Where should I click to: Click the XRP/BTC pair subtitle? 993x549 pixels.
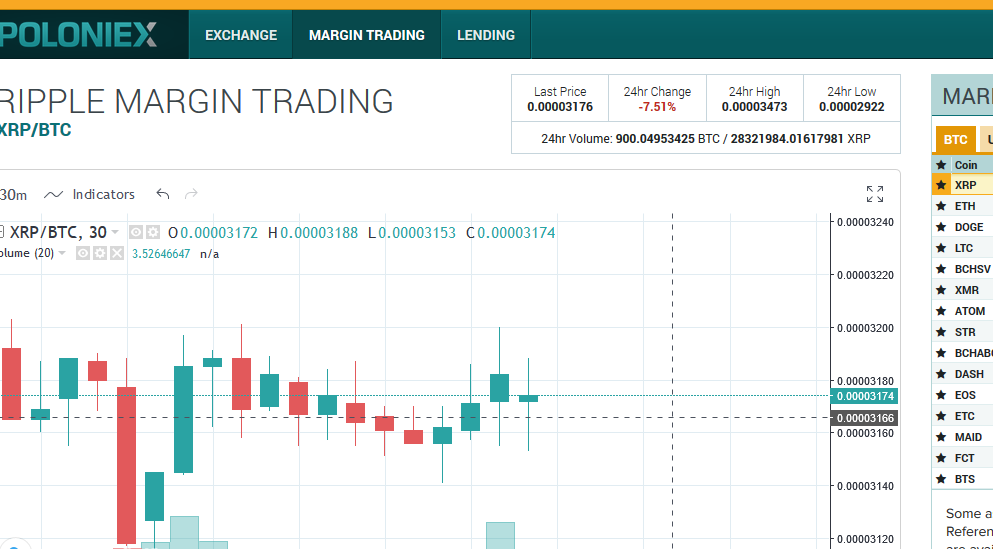pos(34,130)
